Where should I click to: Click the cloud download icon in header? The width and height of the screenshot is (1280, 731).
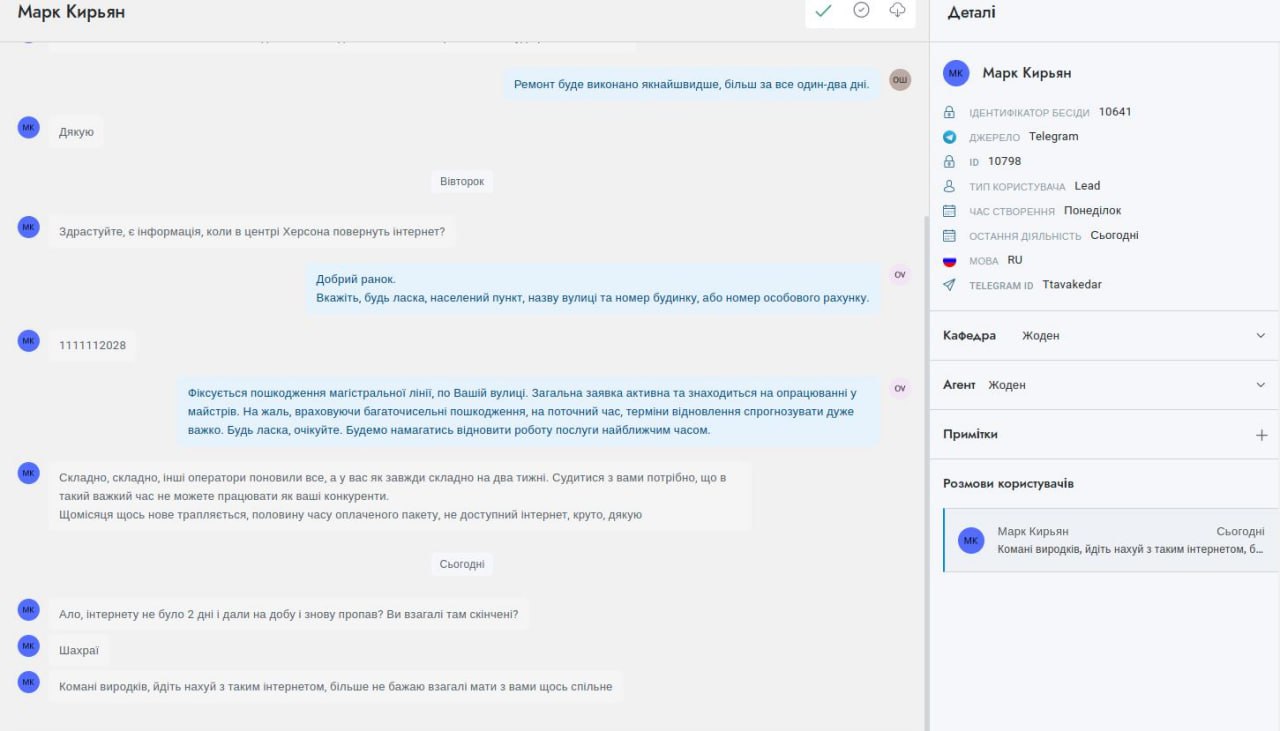897,10
